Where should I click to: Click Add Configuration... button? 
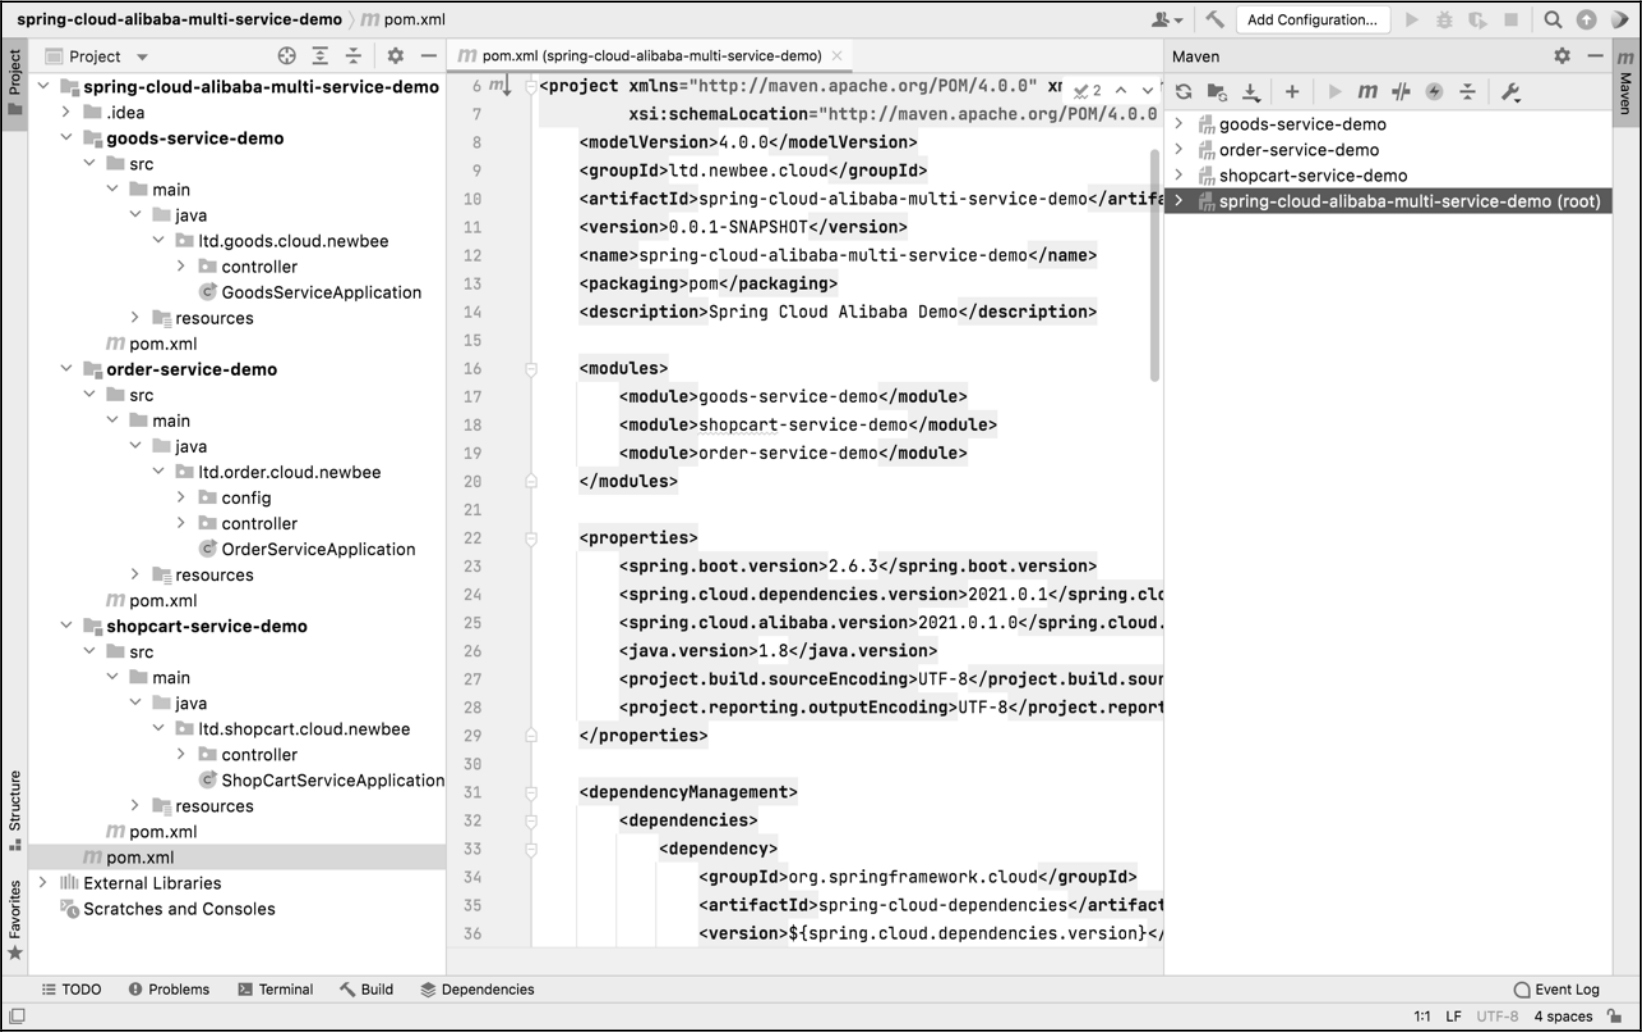coord(1312,19)
